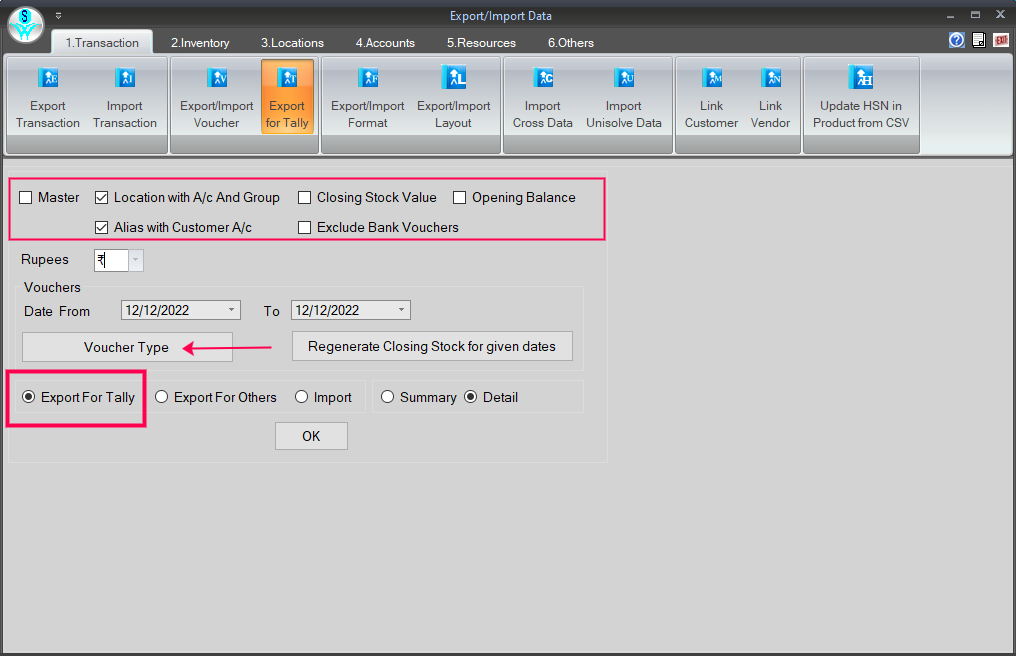1016x656 pixels.
Task: Open the Rupees symbol dropdown arrow
Action: [x=135, y=260]
